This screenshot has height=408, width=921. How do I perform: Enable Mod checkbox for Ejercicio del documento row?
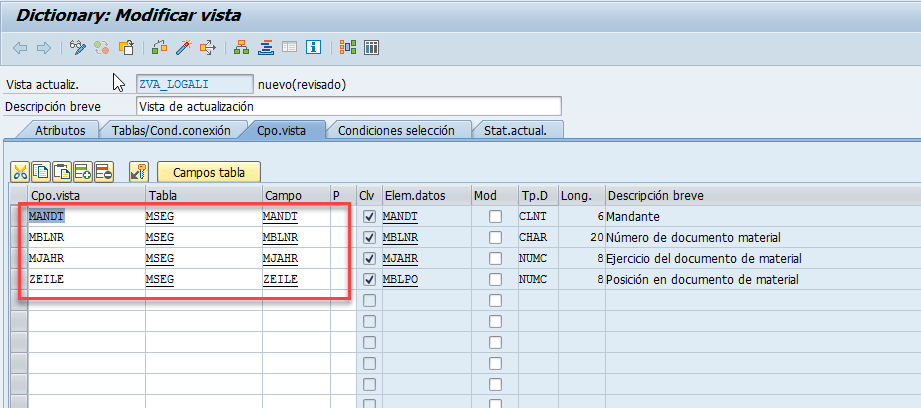(496, 258)
